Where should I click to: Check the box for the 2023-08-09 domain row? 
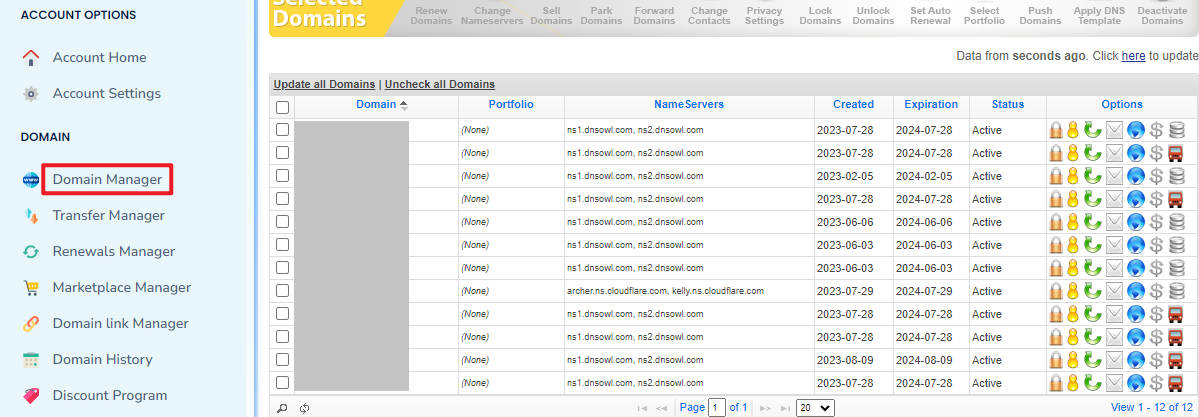tap(282, 359)
